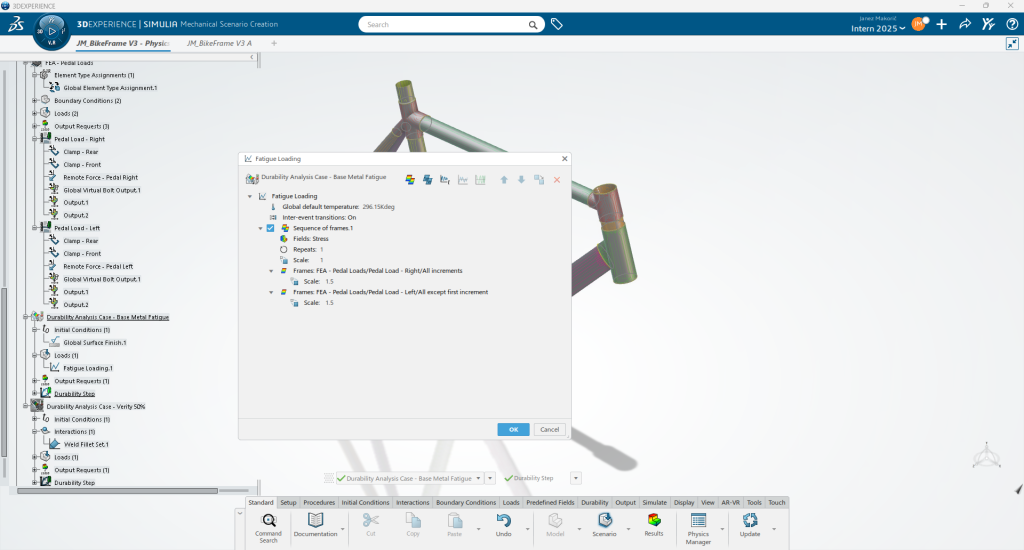Open the help question mark icon
The image size is (1024, 550).
[1011, 23]
